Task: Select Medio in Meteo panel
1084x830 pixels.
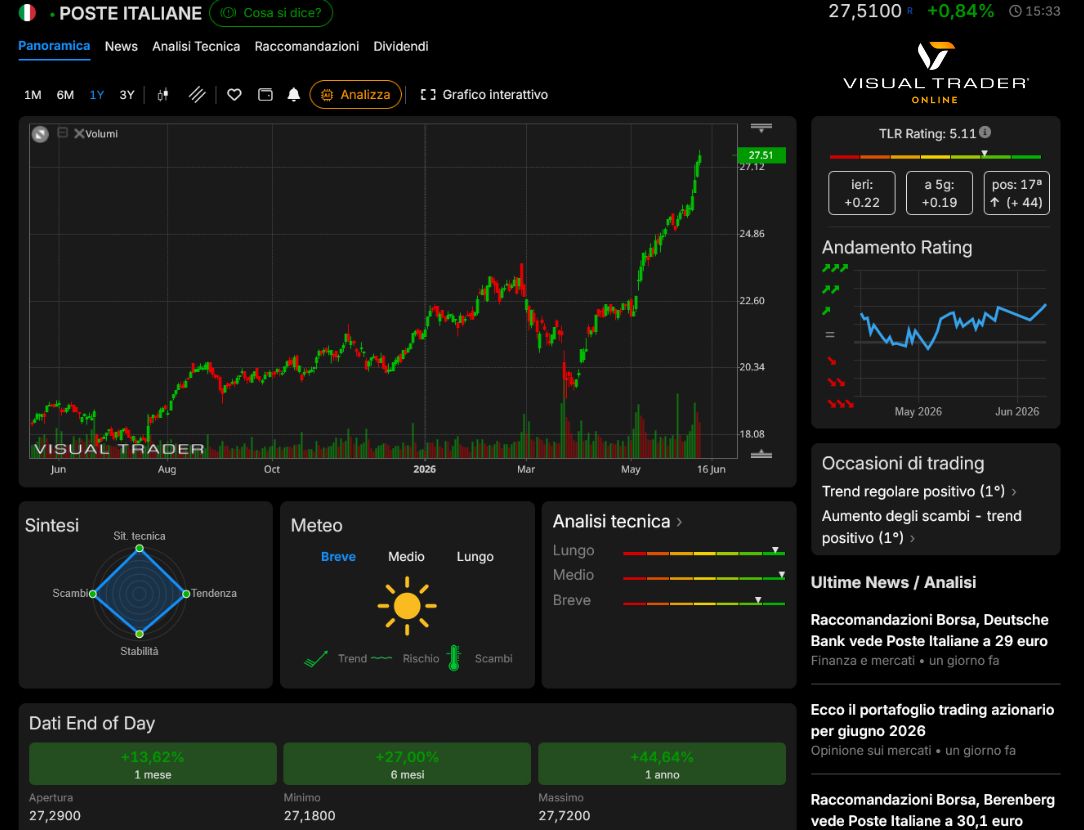Action: [406, 556]
